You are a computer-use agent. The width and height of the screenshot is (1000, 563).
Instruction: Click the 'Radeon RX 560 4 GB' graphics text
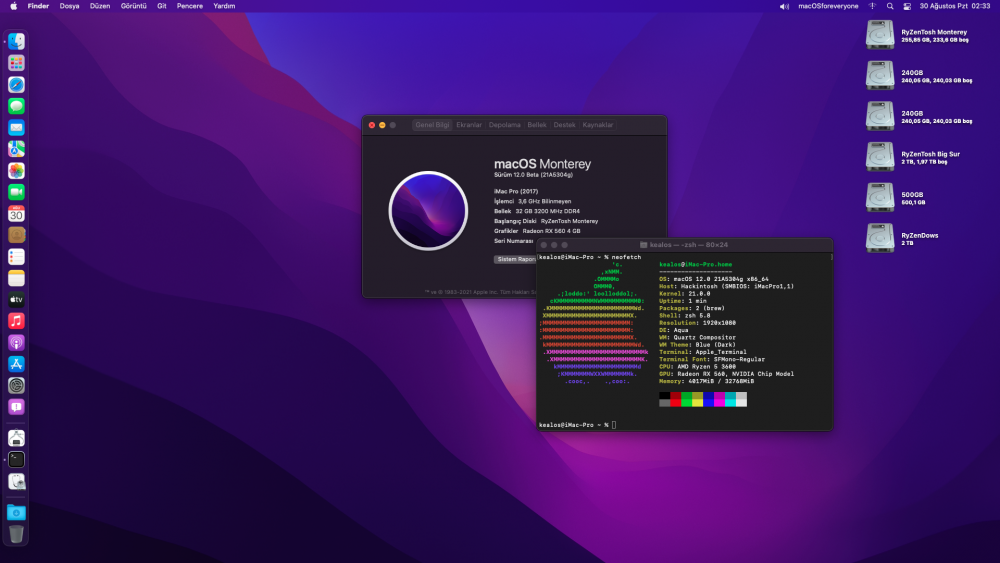[551, 231]
